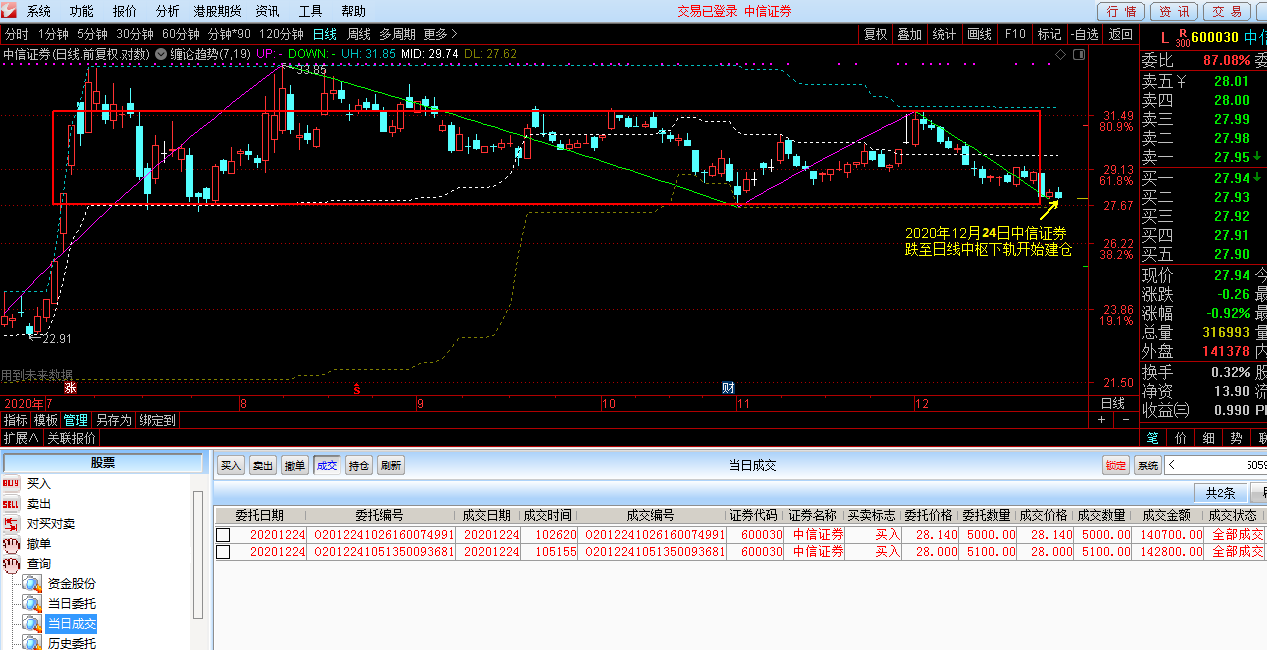This screenshot has width=1267, height=650.
Task: Click the 统计 statistics toolbar button
Action: (x=944, y=34)
